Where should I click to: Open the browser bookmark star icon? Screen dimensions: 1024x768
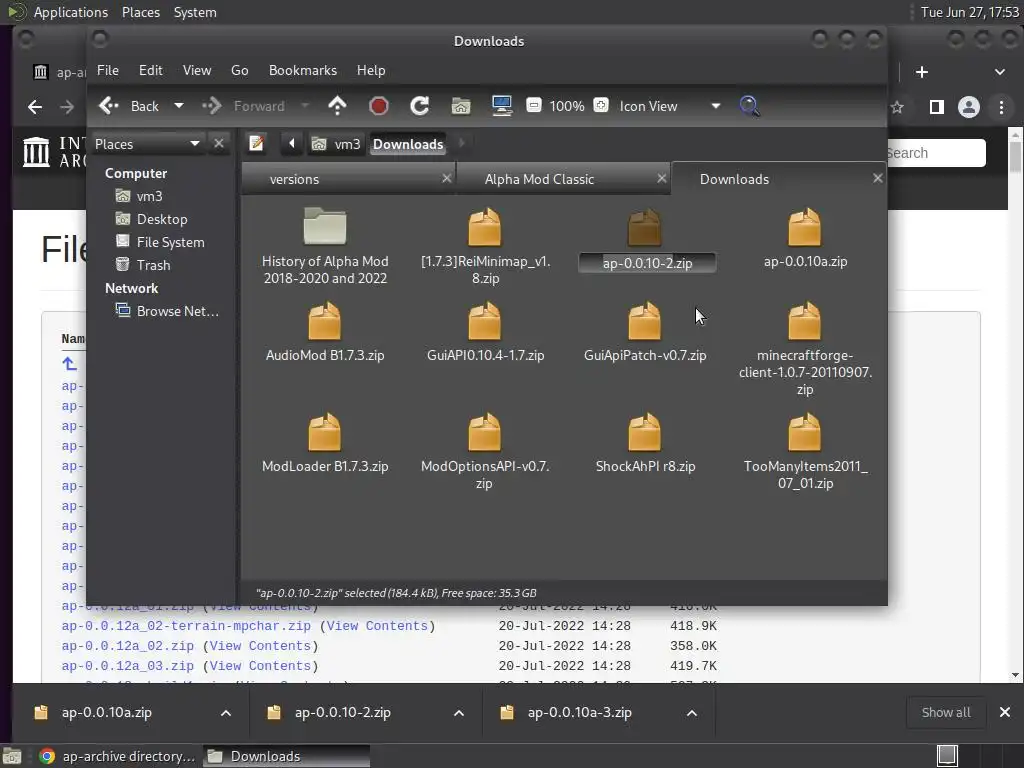[897, 106]
